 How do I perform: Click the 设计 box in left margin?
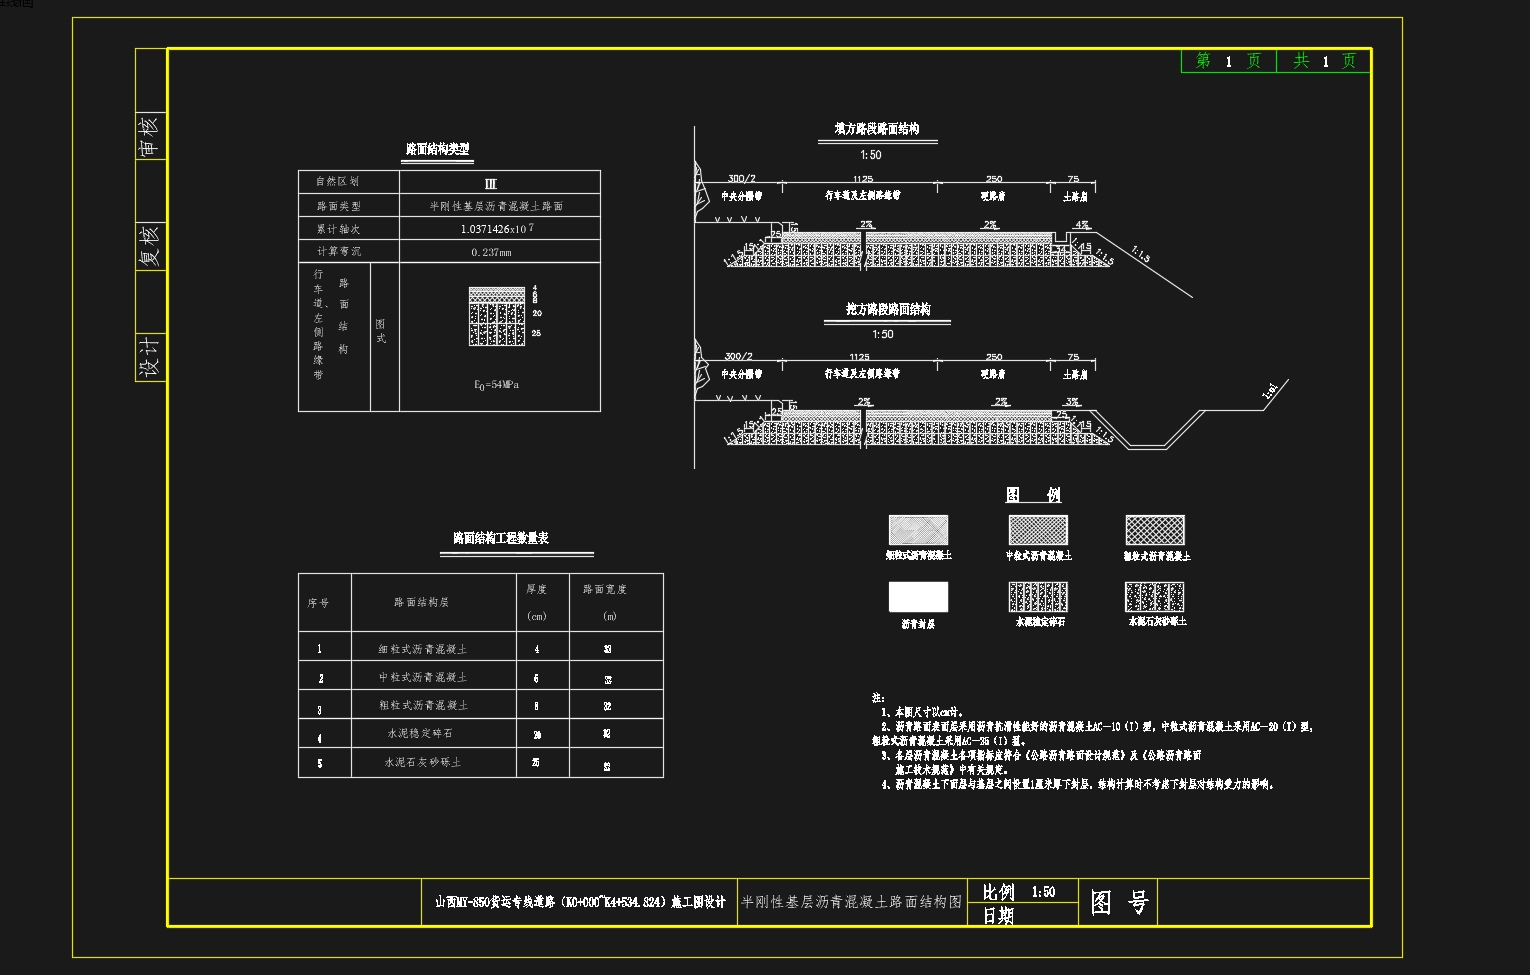(149, 357)
